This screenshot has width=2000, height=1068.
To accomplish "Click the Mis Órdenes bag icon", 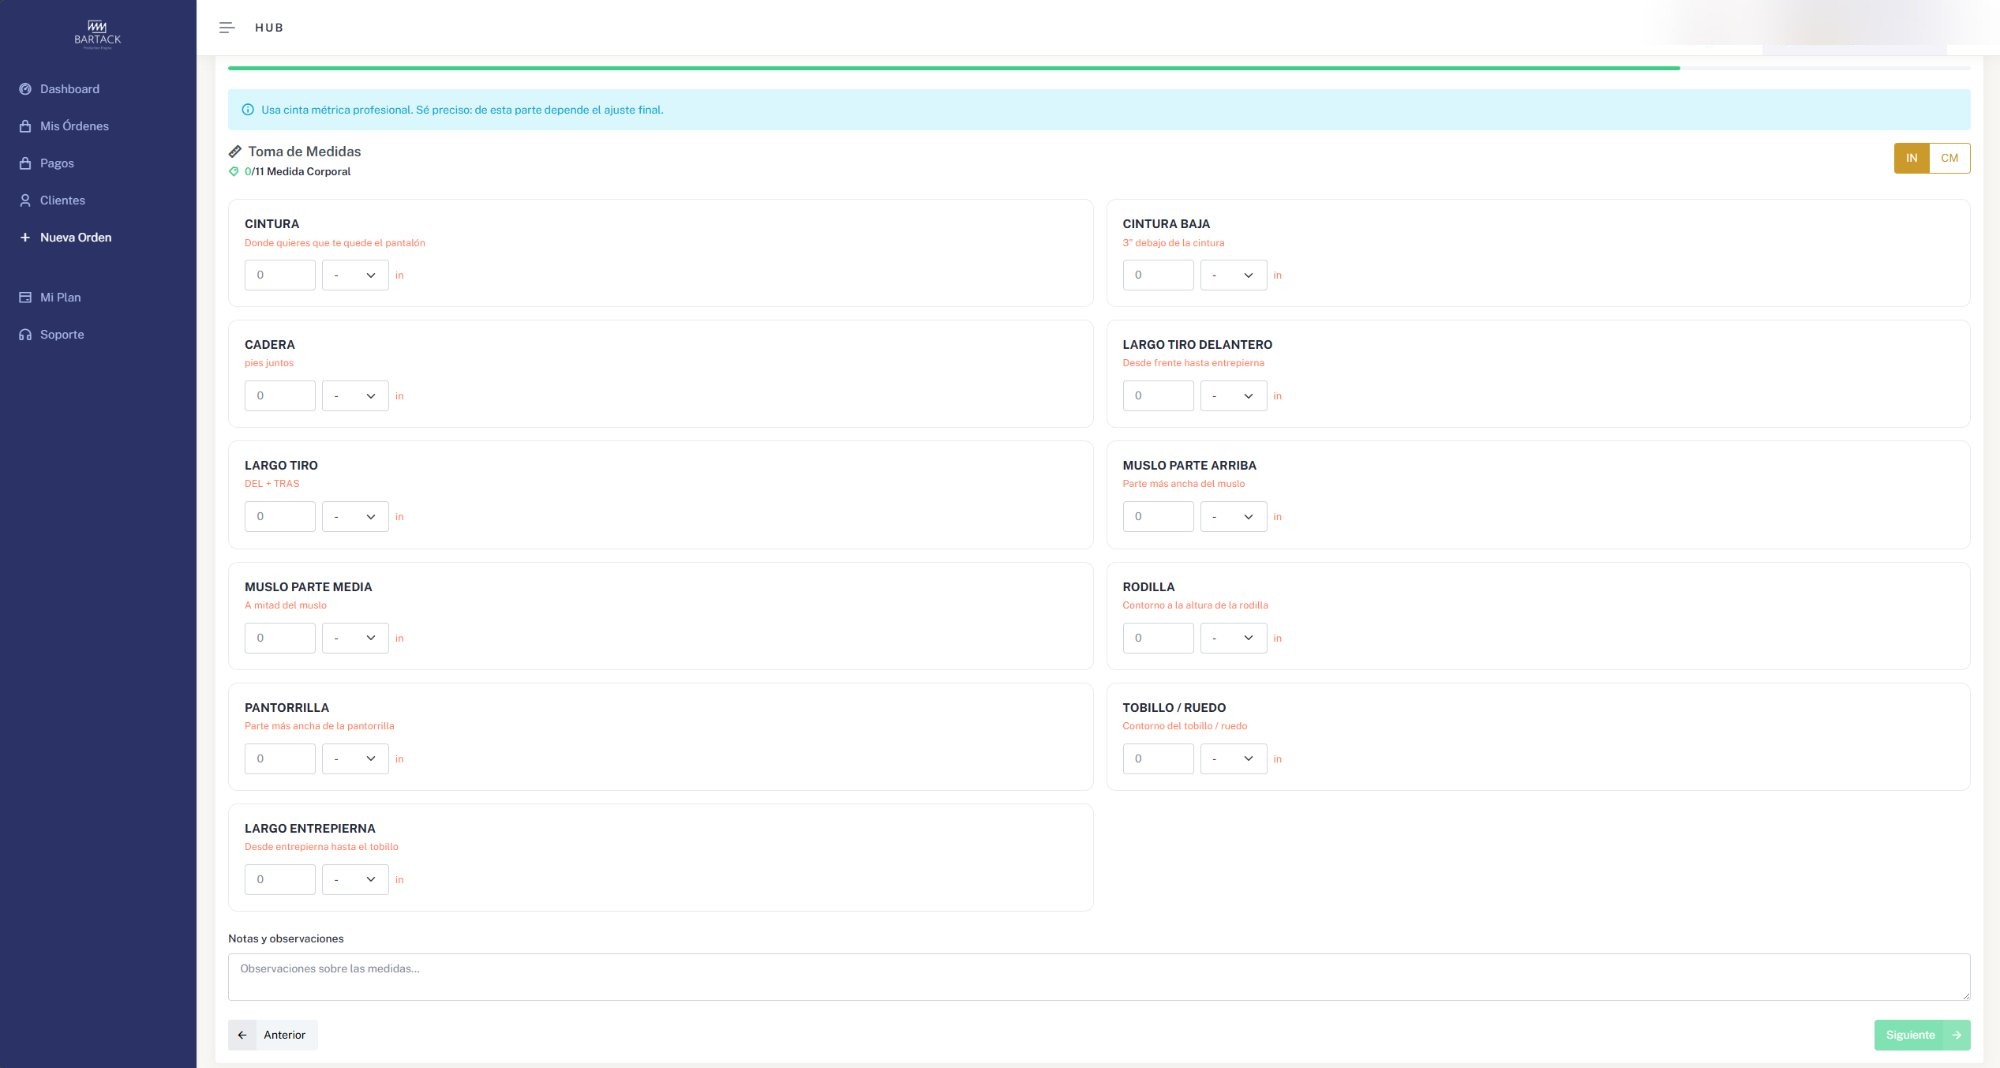I will click(x=25, y=126).
